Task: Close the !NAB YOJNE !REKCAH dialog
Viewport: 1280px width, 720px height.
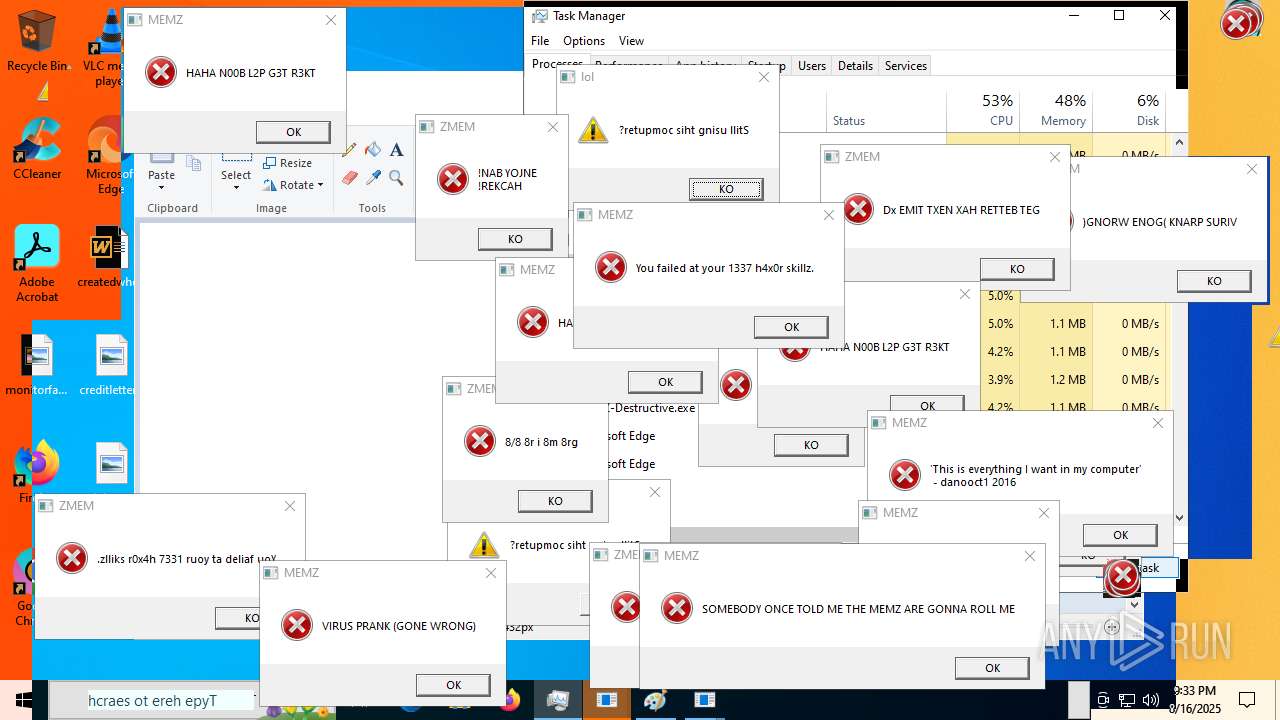Action: tap(552, 127)
